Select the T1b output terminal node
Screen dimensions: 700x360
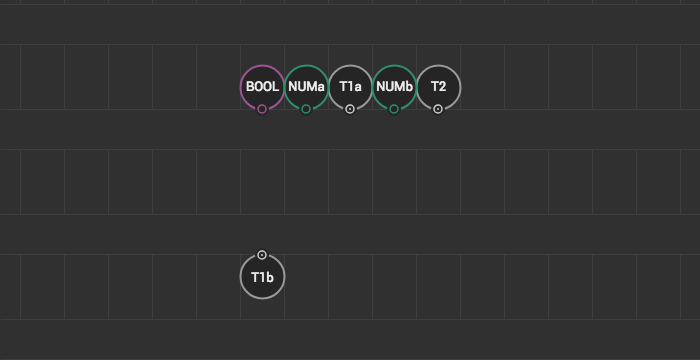[x=262, y=277]
